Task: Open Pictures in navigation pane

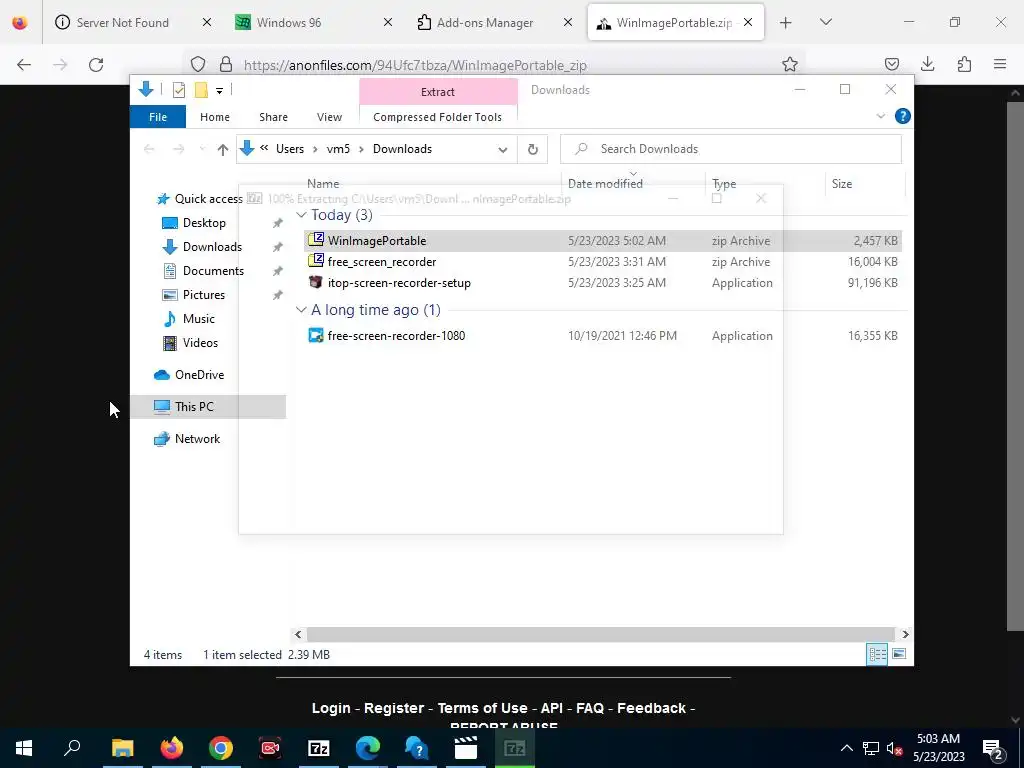Action: (x=193, y=295)
